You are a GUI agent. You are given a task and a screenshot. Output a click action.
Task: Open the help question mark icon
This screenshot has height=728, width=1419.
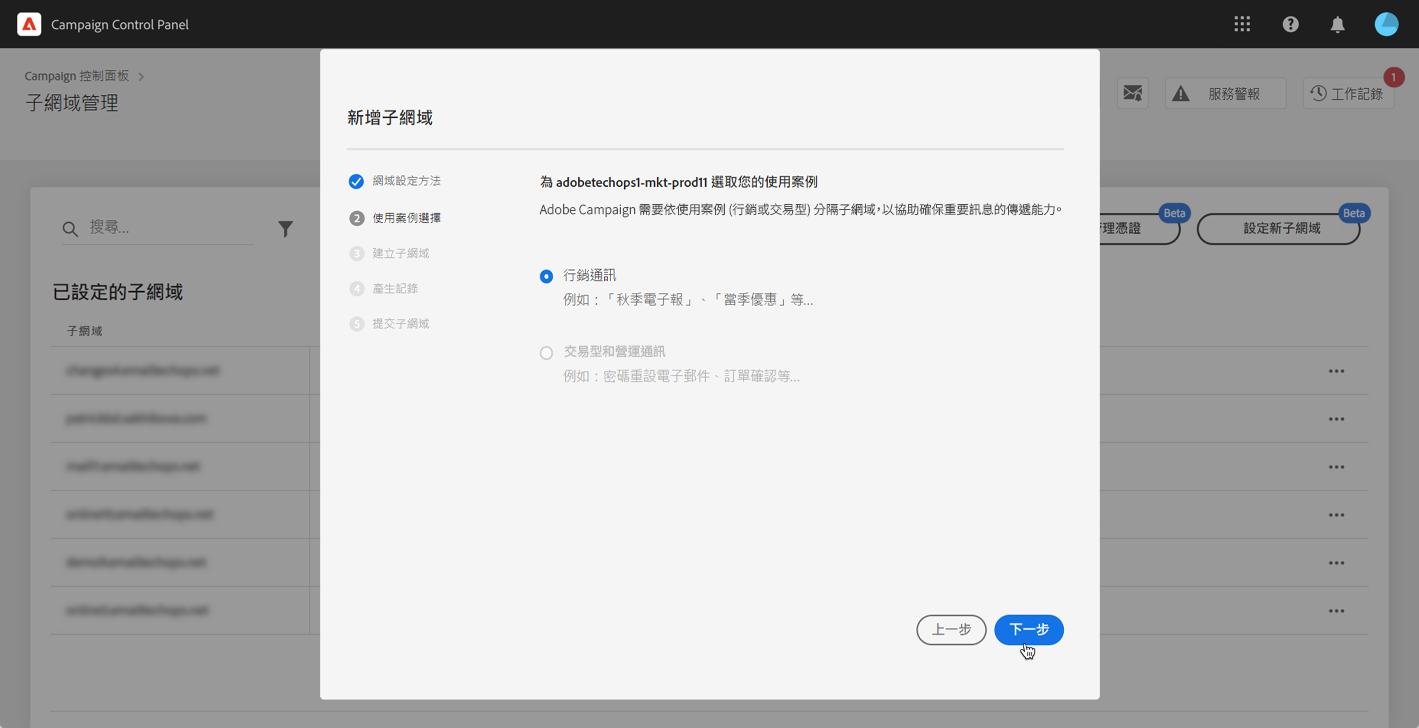pyautogui.click(x=1290, y=24)
